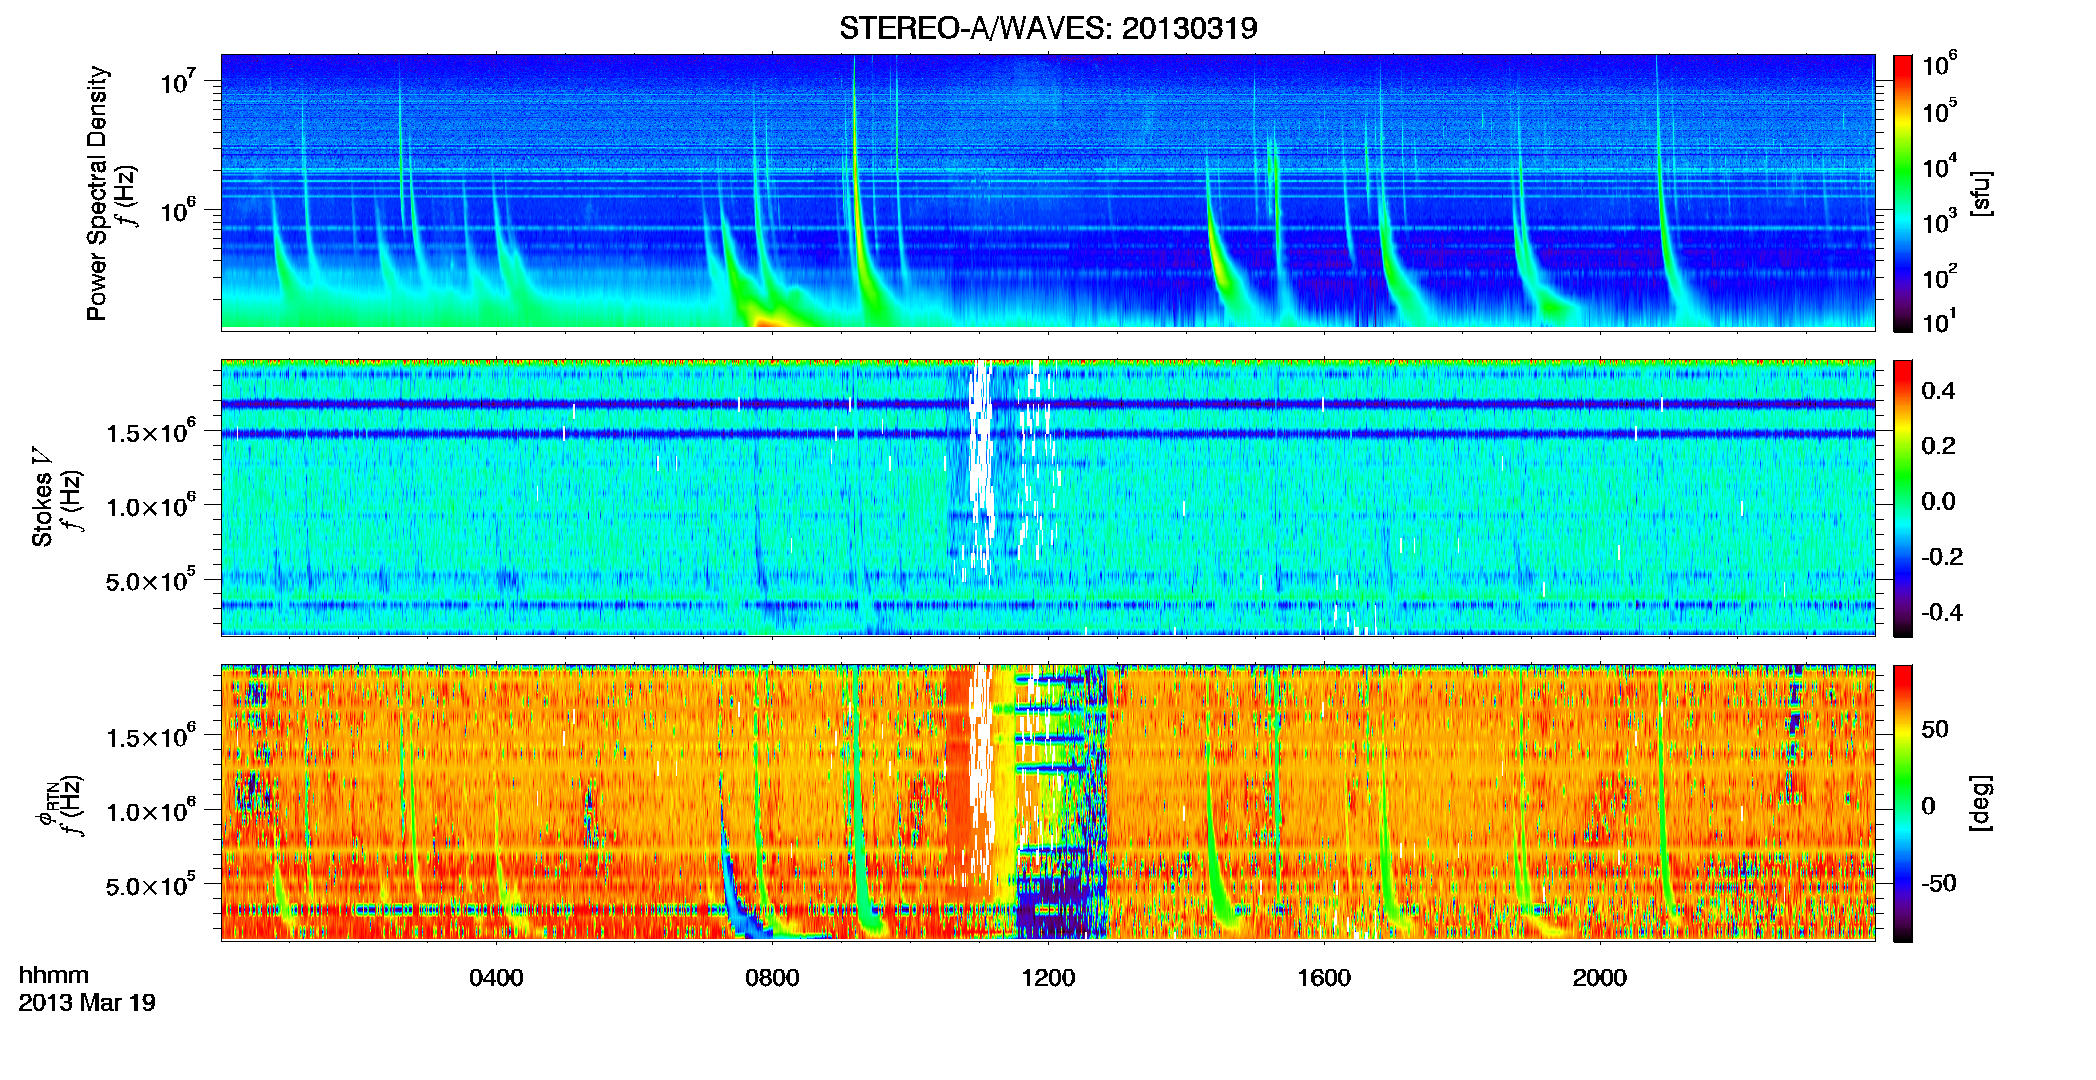2096x1080 pixels.
Task: Click the Stokes V axis label
Action: tap(42, 497)
